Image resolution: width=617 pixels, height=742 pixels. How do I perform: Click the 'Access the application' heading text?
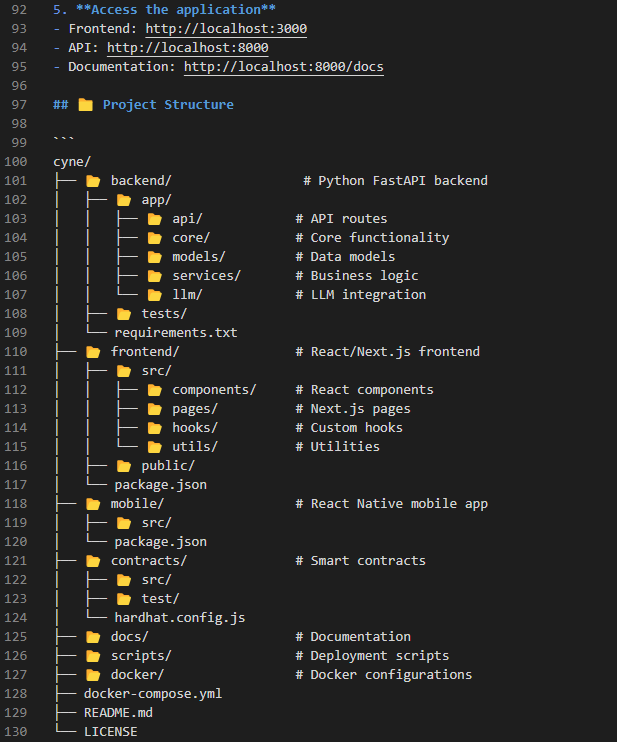click(176, 9)
